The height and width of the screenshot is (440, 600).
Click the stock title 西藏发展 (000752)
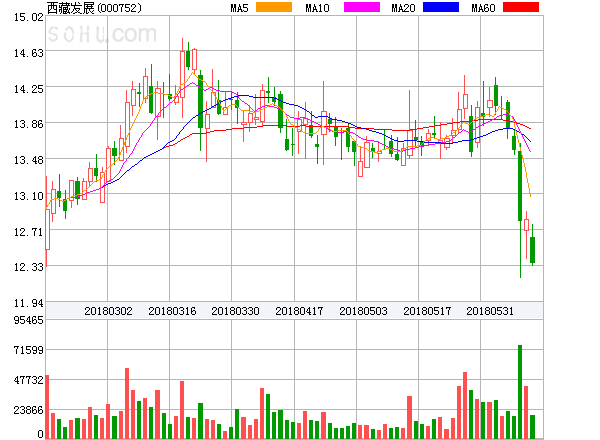94,8
